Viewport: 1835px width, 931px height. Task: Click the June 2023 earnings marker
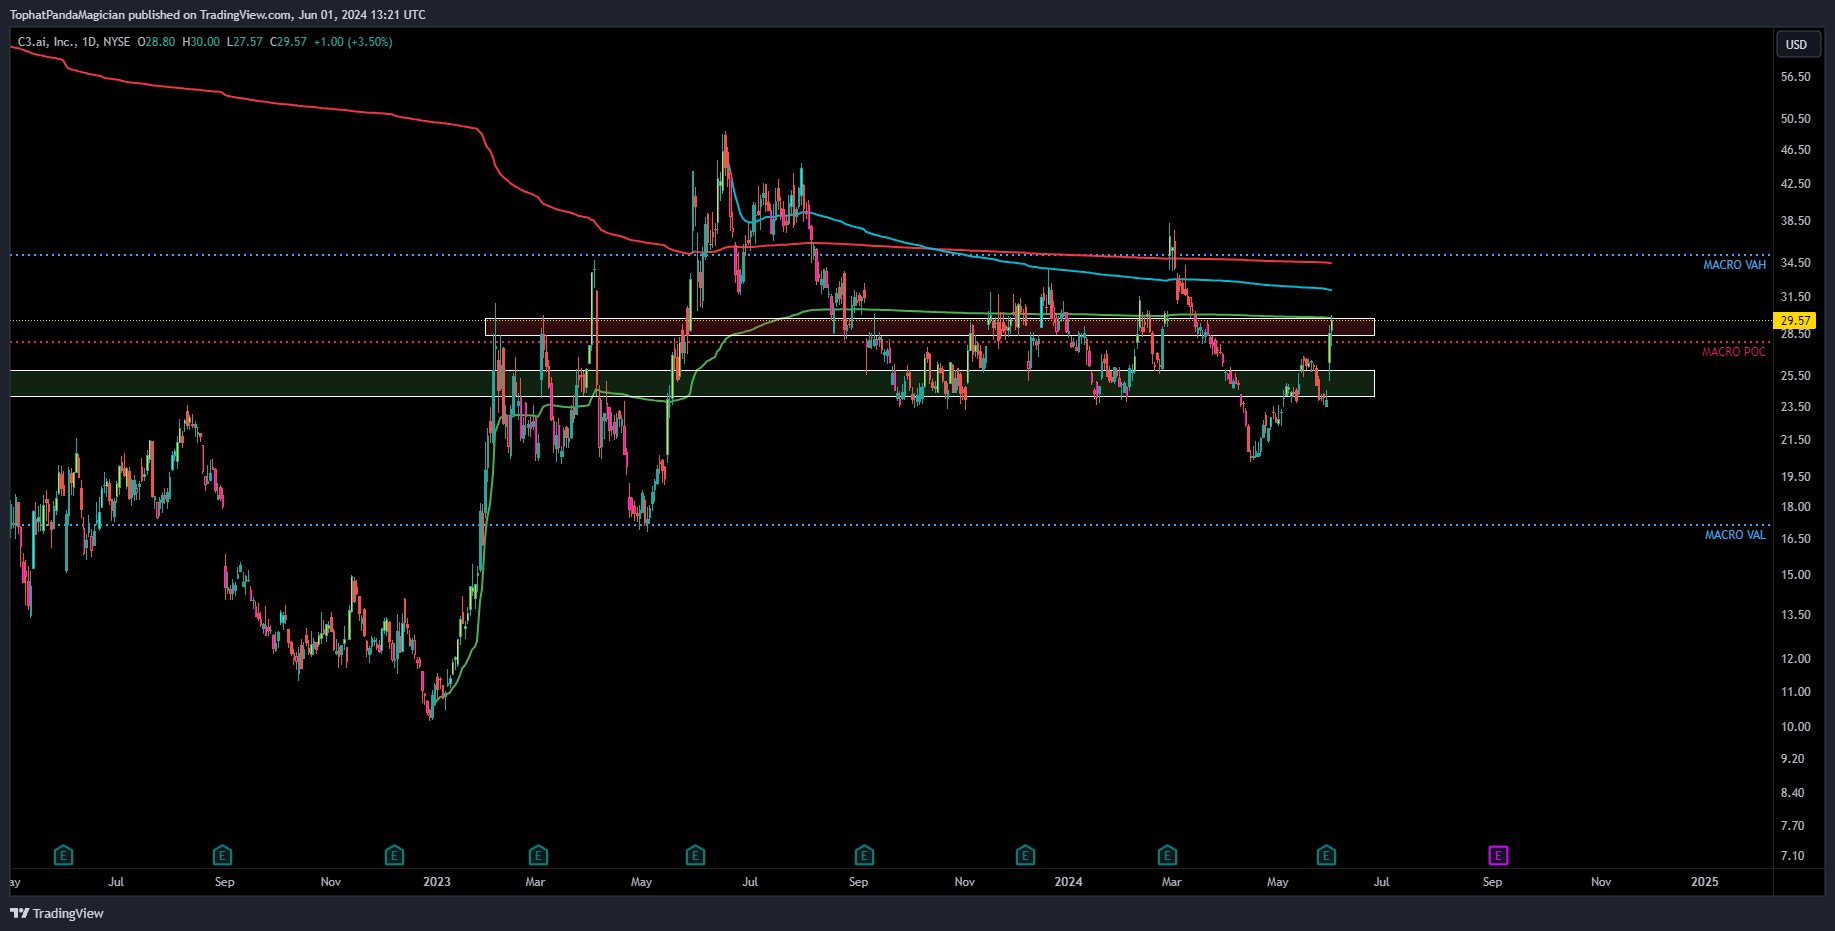pos(695,855)
